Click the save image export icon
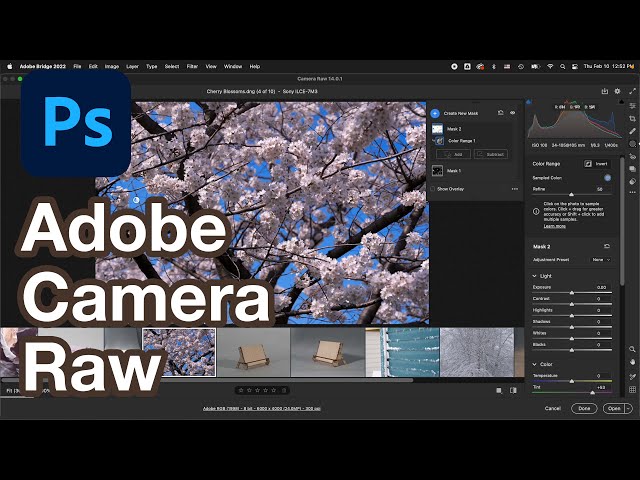 604,91
